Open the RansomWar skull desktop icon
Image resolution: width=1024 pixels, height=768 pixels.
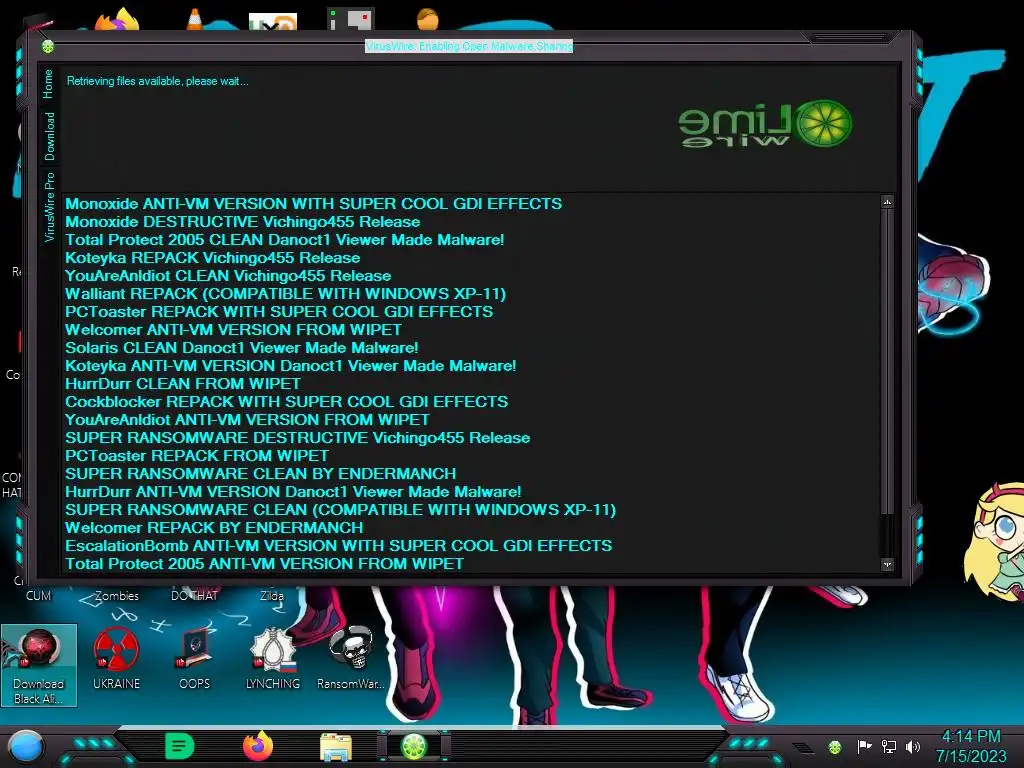click(x=351, y=658)
